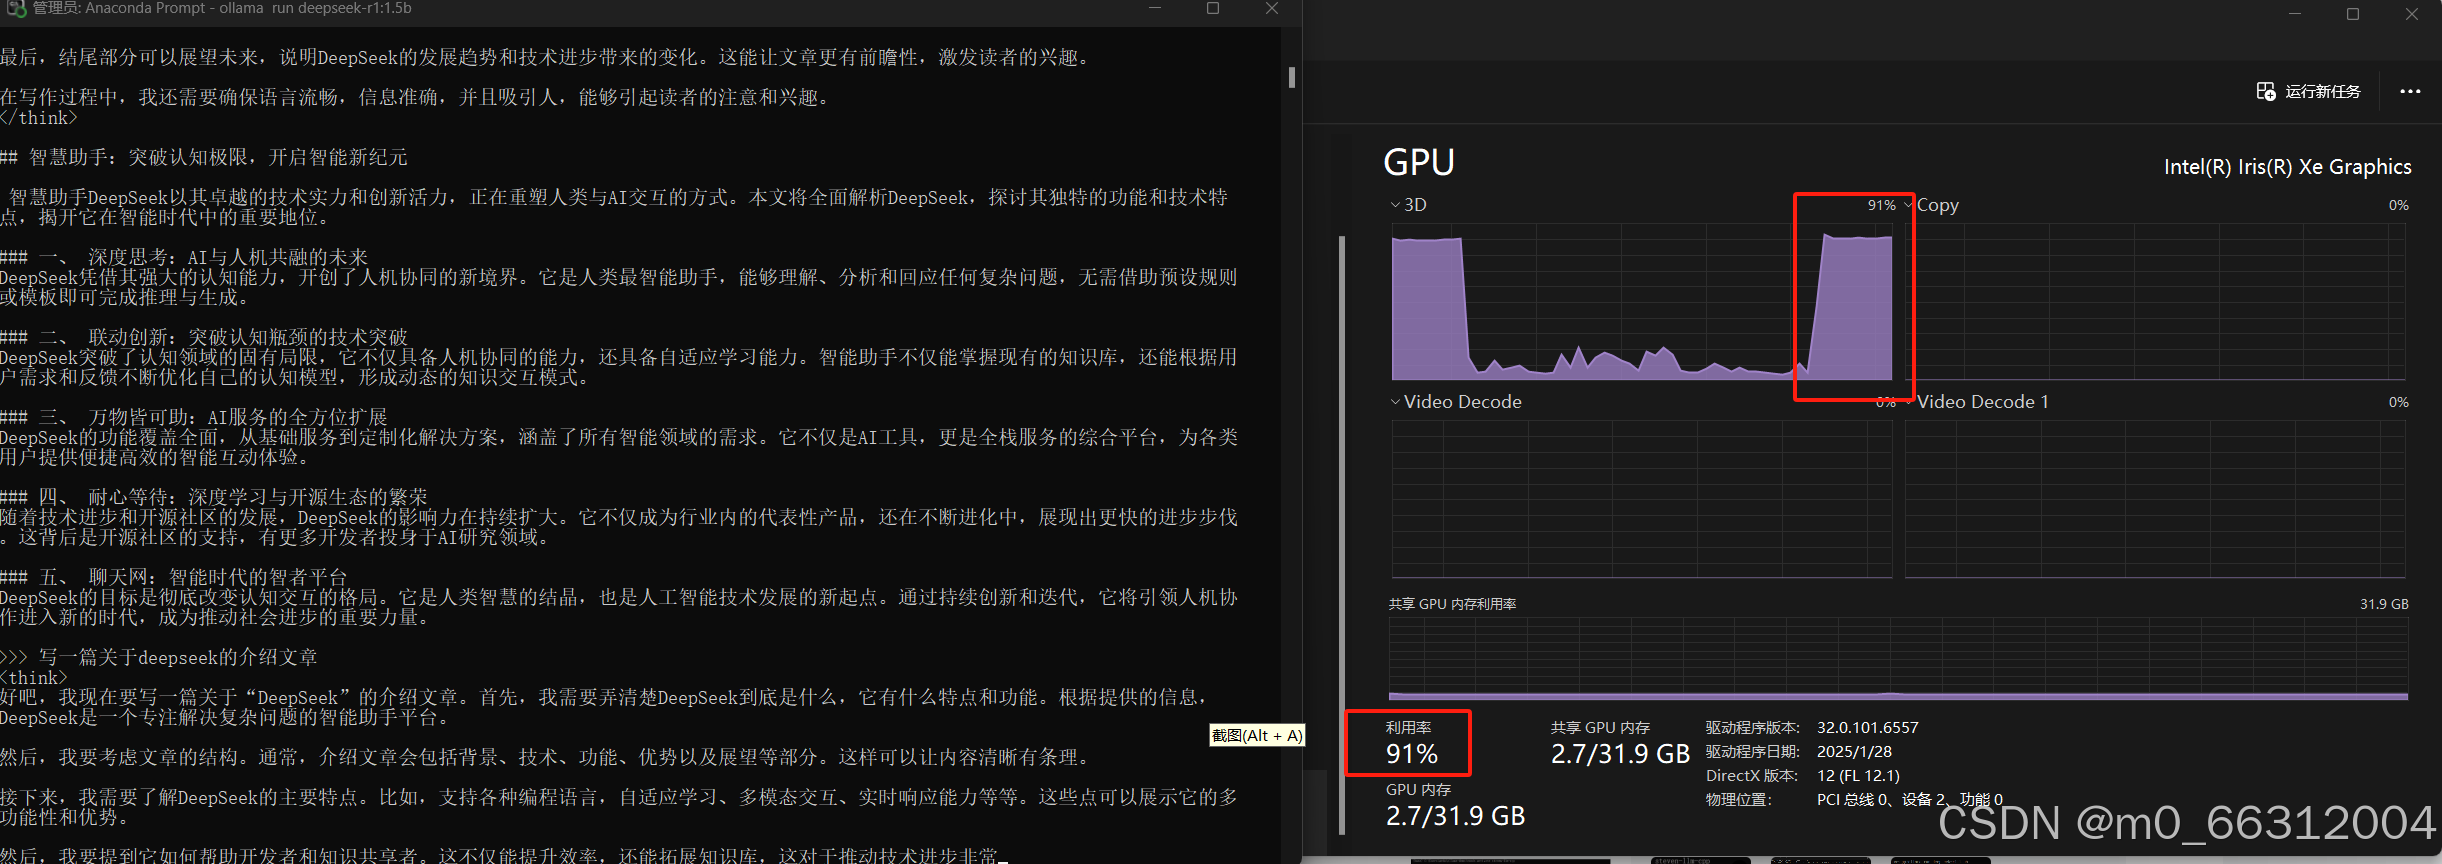Click driver version 32.0.101.6557
This screenshot has width=2442, height=864.
coord(1867,728)
